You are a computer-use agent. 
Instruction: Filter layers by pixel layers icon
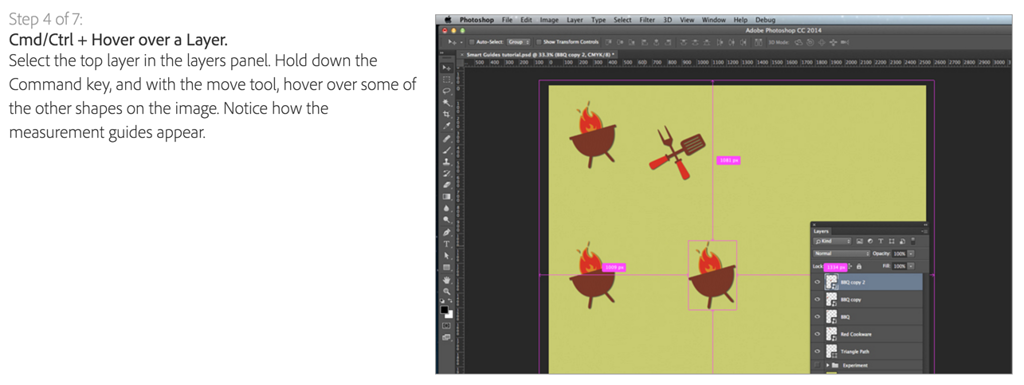859,241
